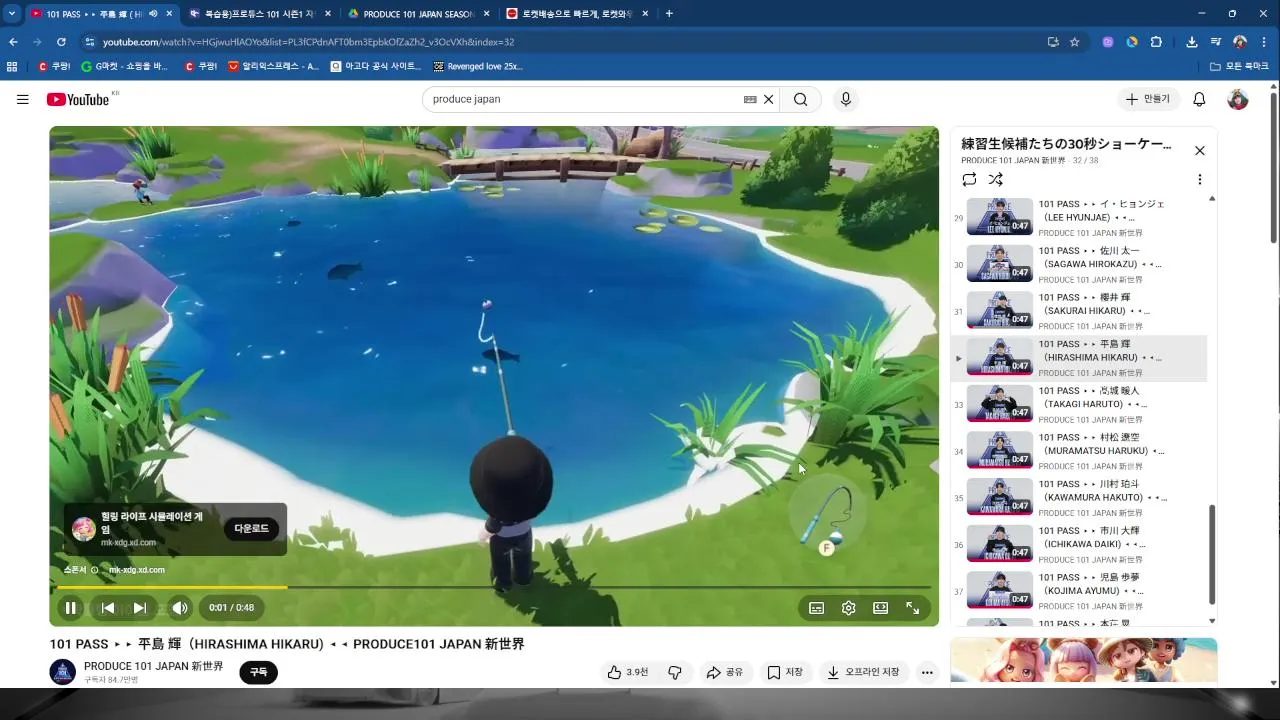
Task: Toggle subtitles on the player
Action: point(817,607)
